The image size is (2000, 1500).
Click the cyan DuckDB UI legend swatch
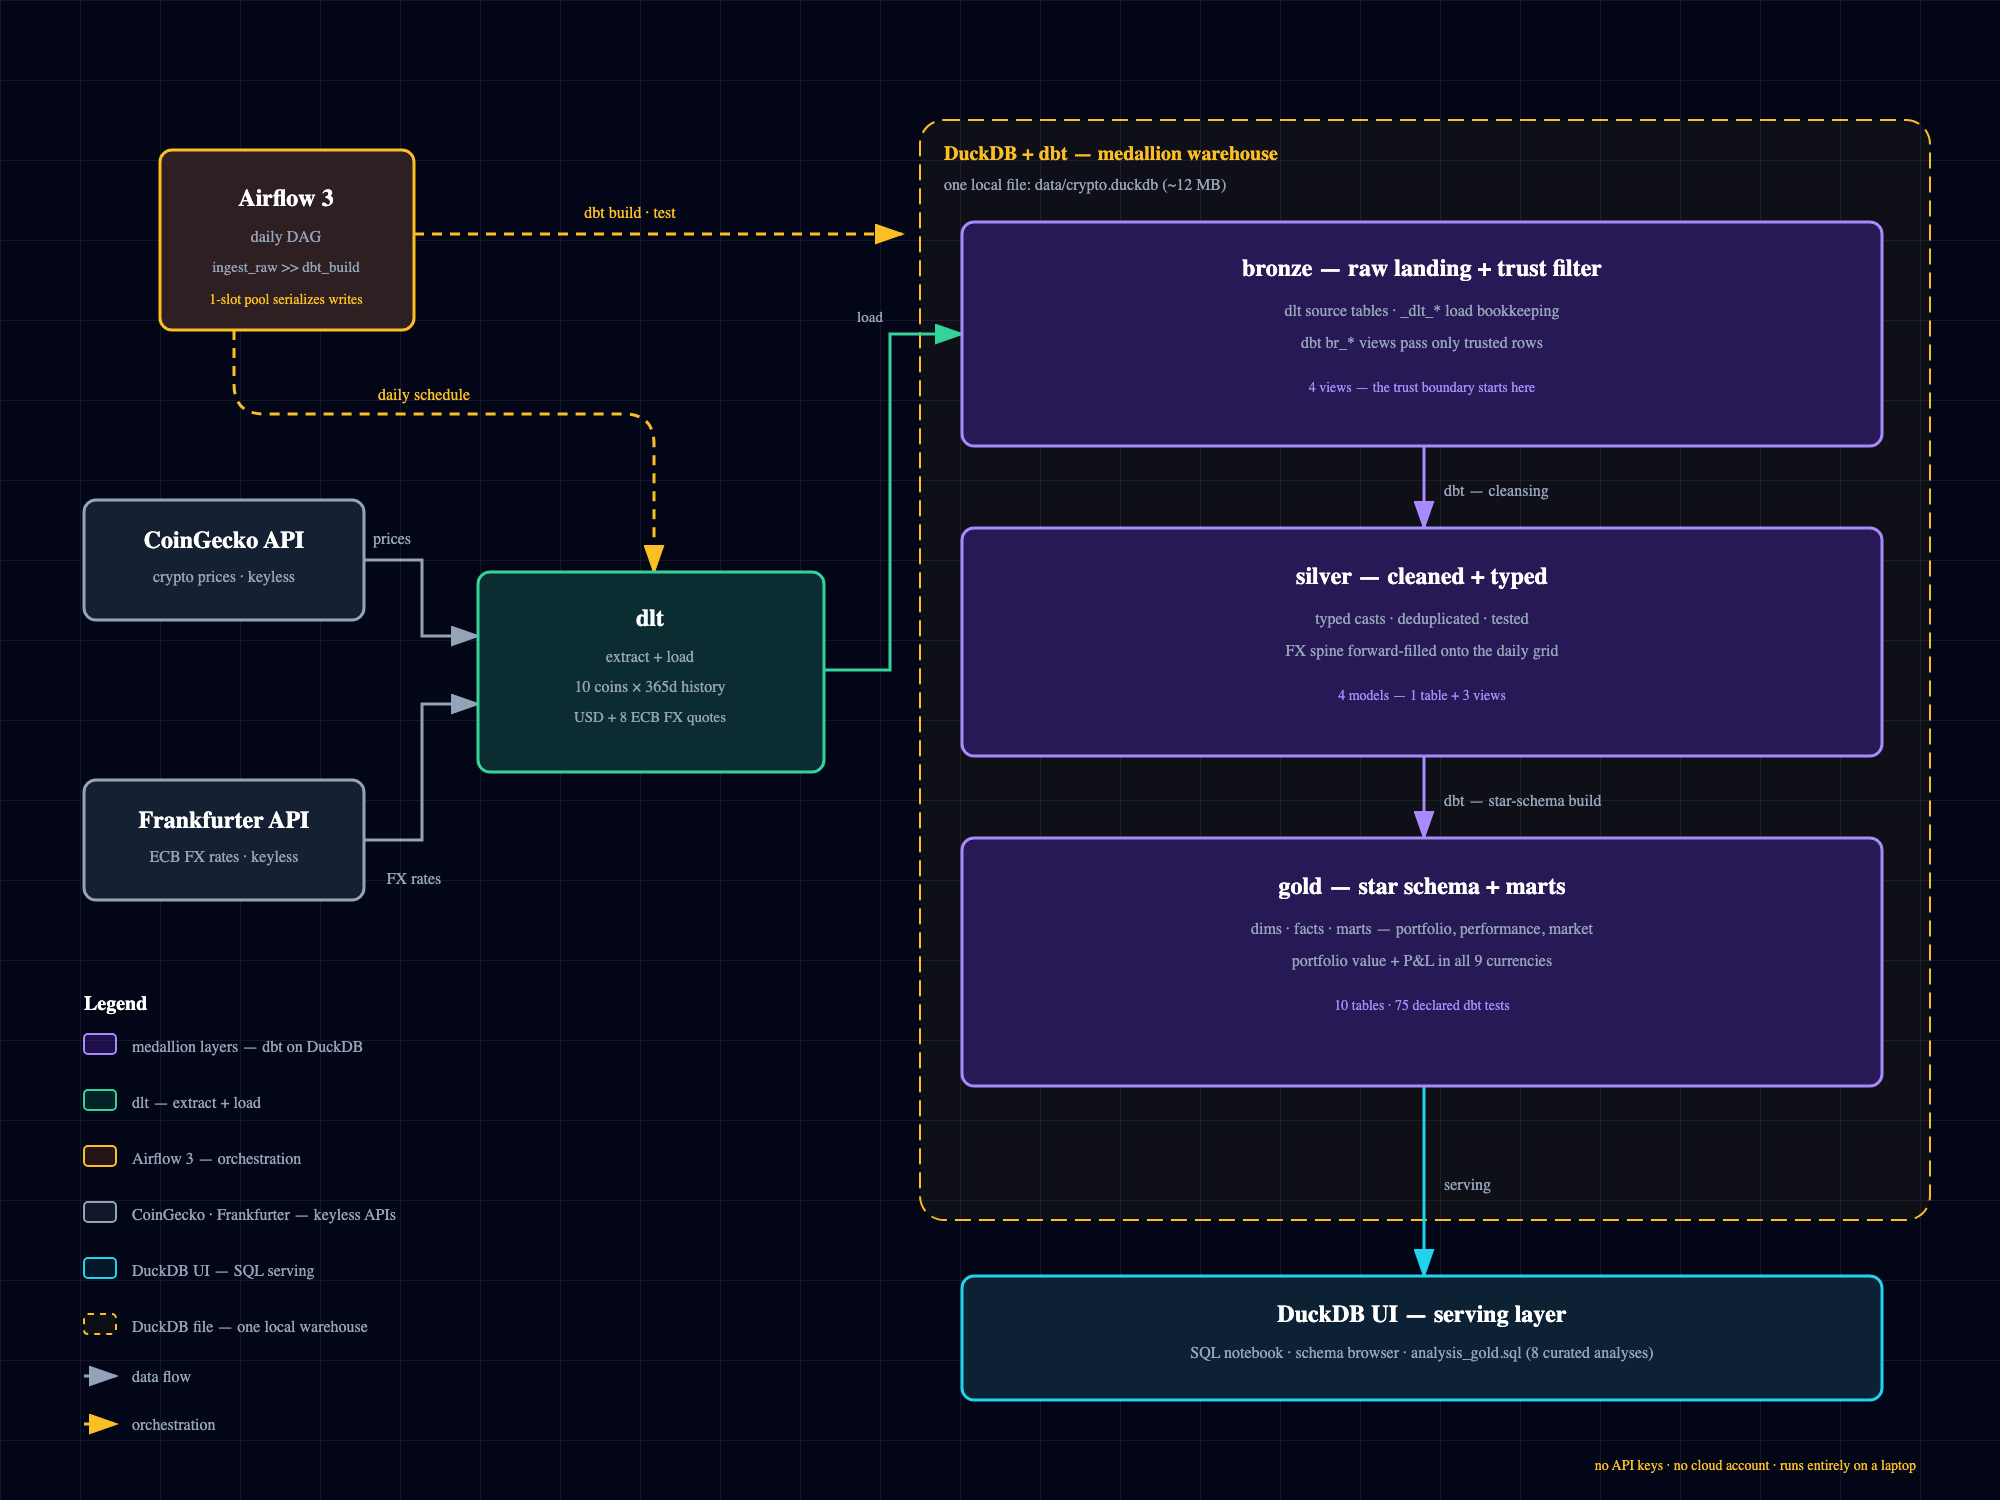click(100, 1269)
